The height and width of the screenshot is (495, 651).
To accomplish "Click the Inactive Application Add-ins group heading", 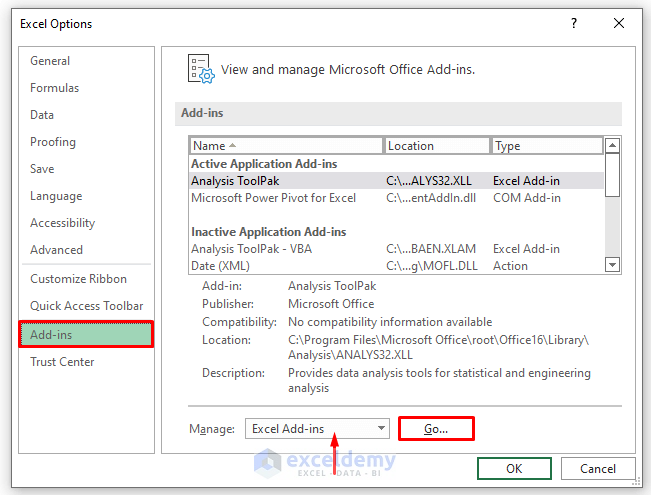I will [269, 232].
